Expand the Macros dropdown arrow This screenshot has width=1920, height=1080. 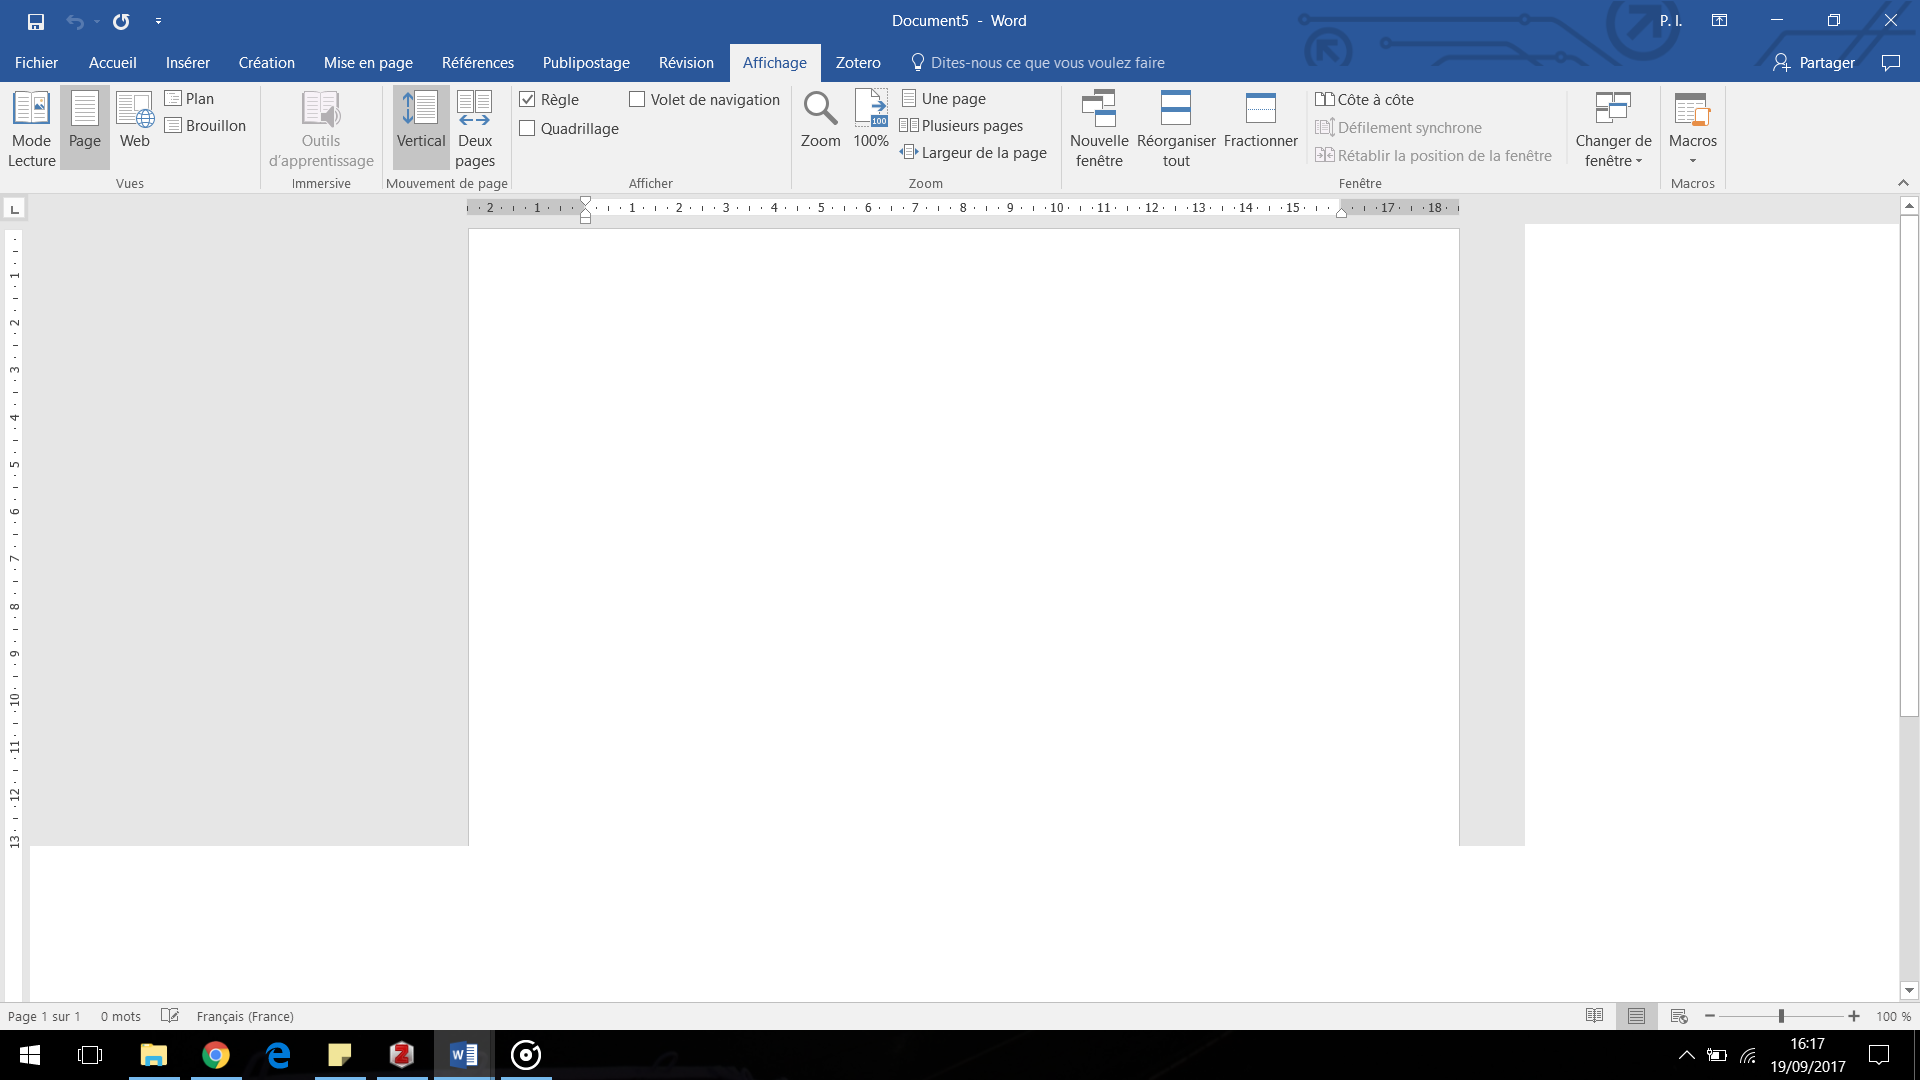[1693, 161]
